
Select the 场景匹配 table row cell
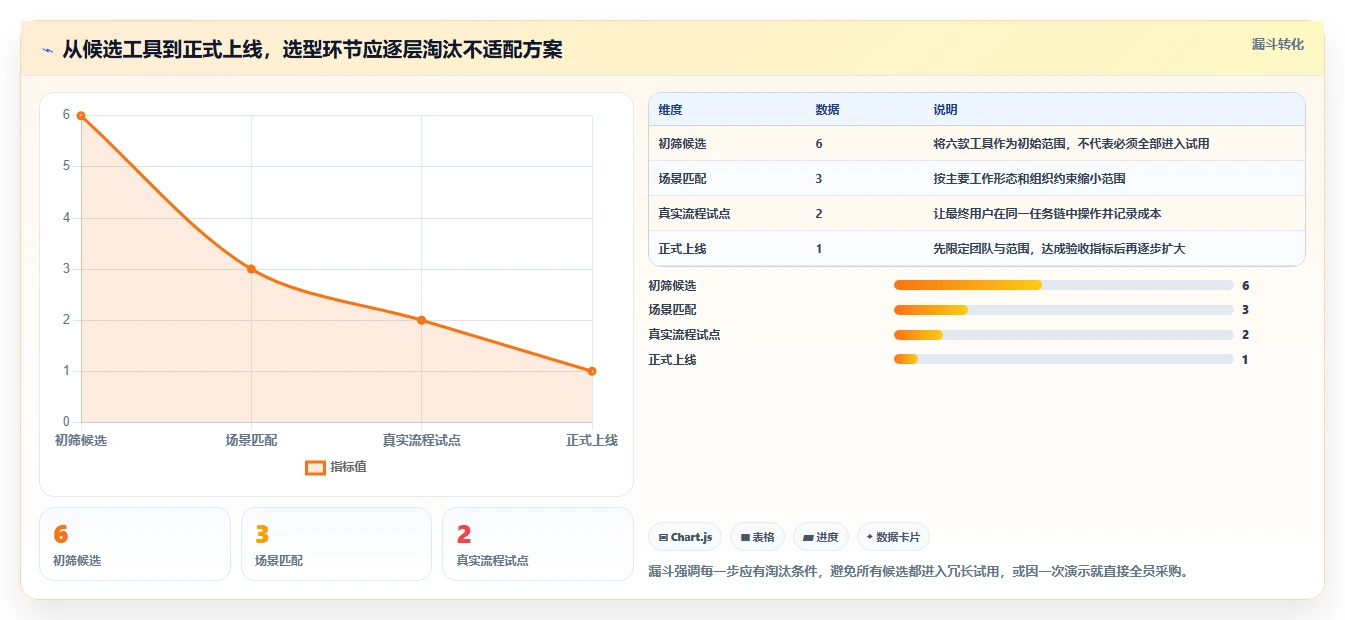click(682, 179)
